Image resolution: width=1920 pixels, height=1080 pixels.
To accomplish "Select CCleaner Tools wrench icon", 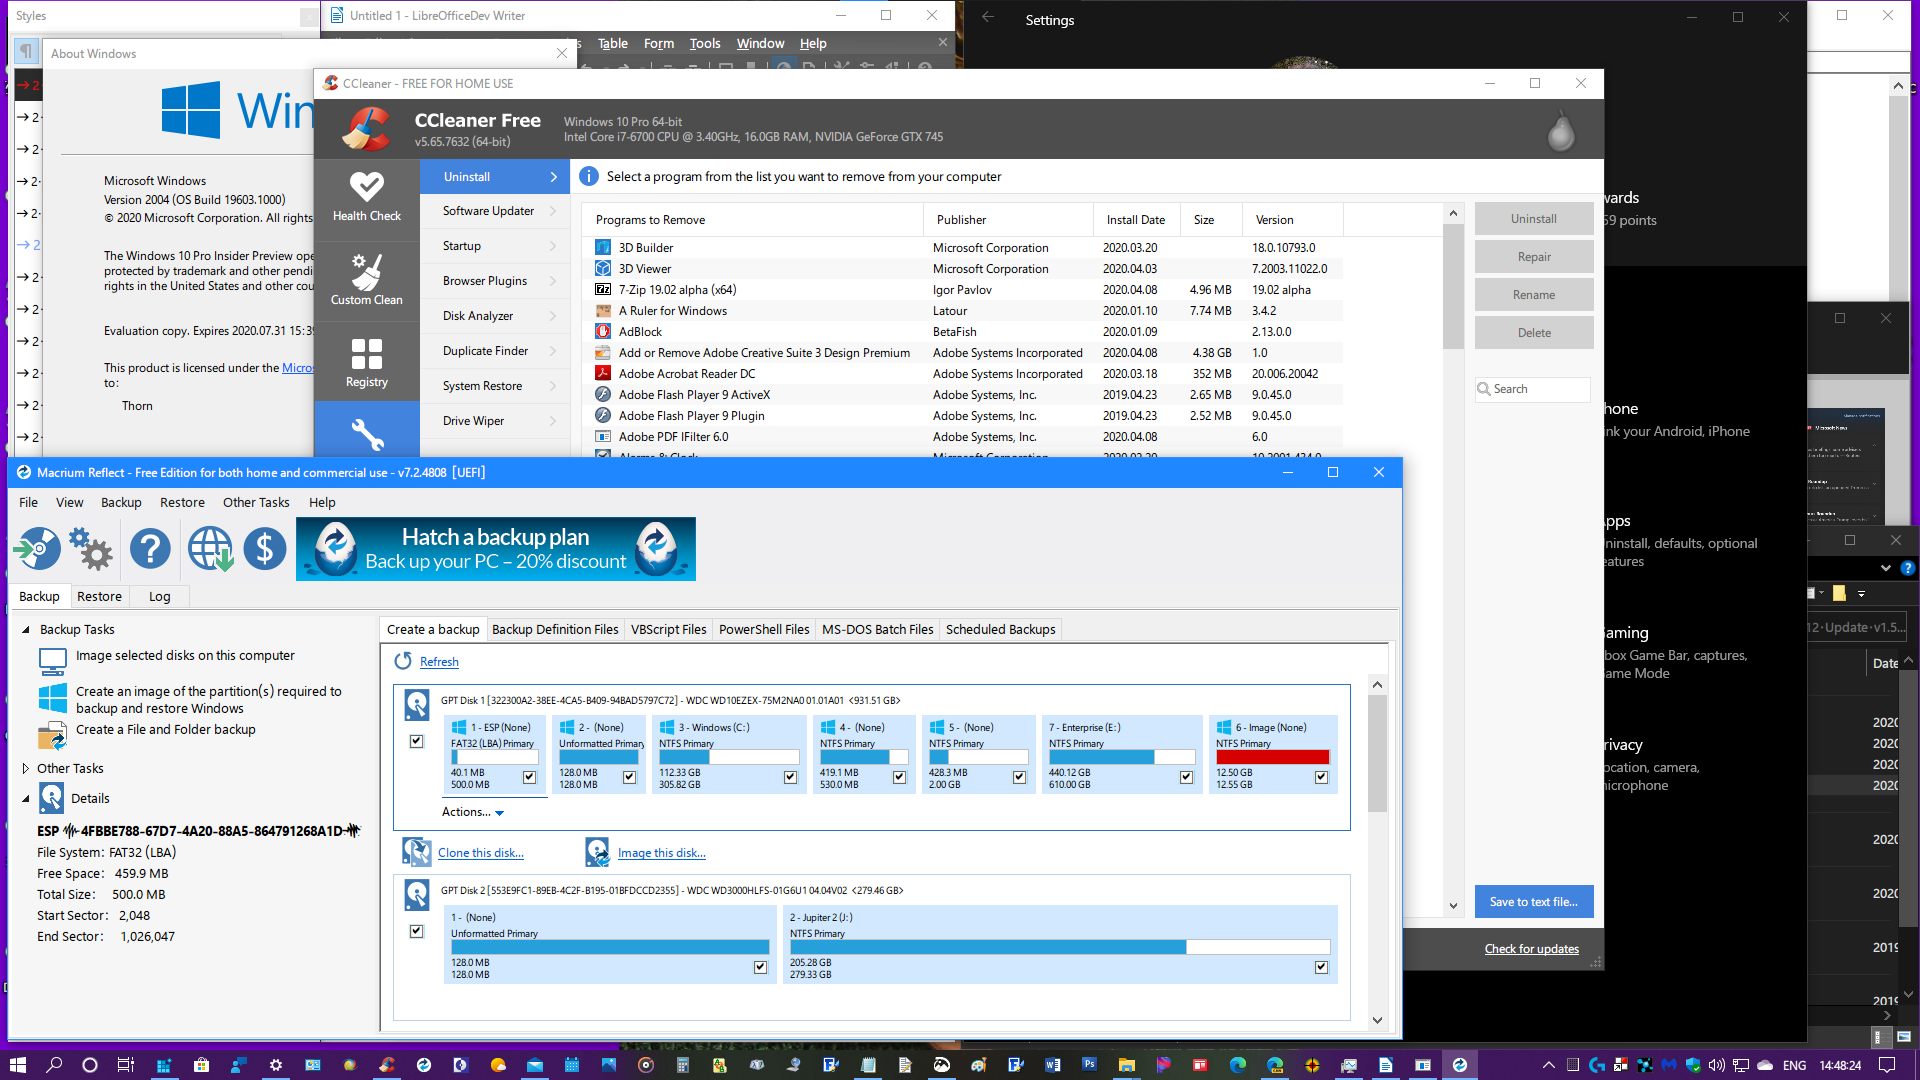I will click(x=367, y=434).
